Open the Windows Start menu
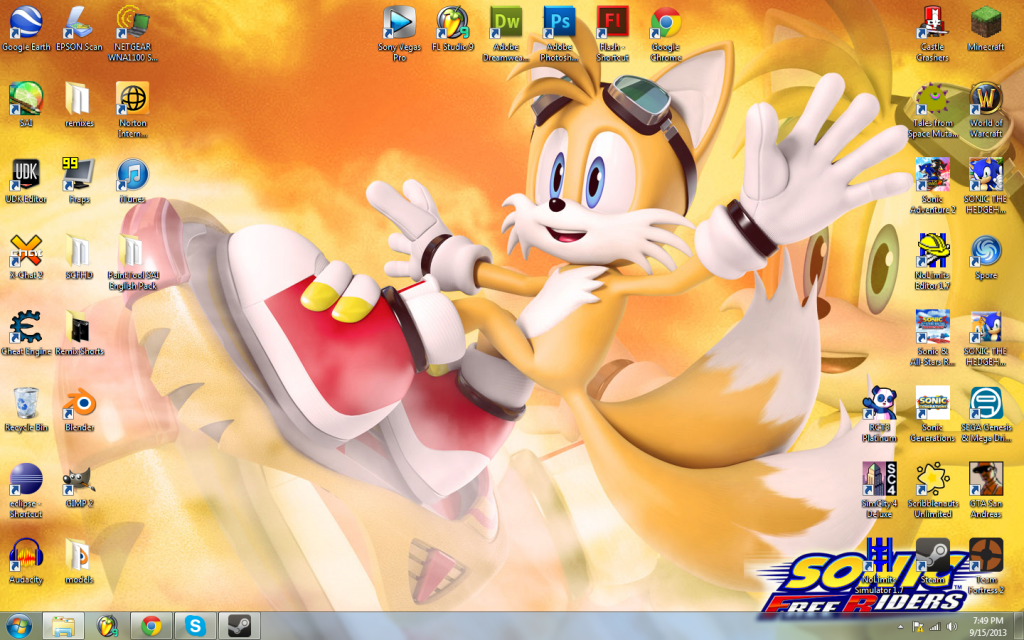 coord(18,626)
